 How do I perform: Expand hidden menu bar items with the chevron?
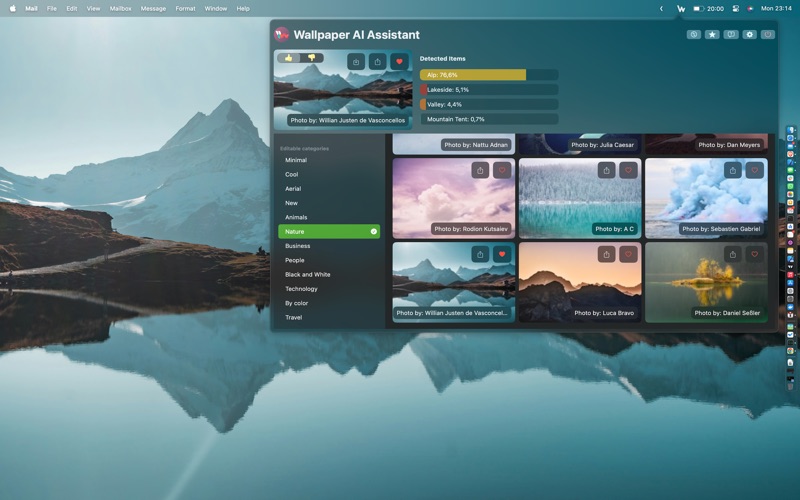point(661,8)
